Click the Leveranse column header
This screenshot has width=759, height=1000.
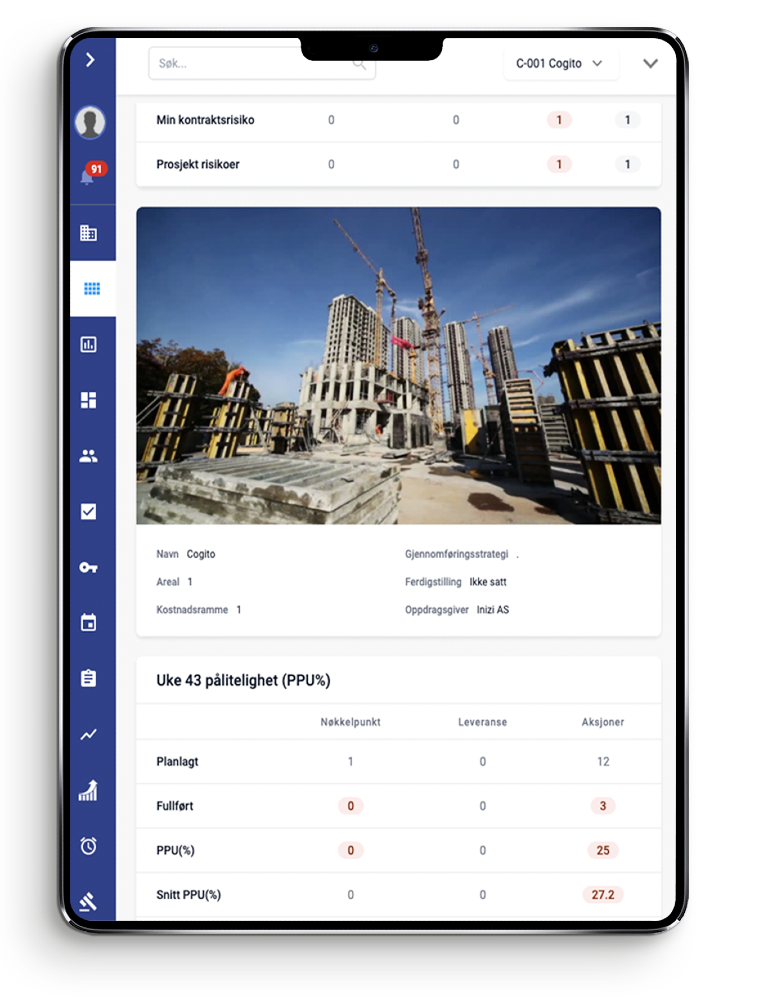tap(483, 722)
